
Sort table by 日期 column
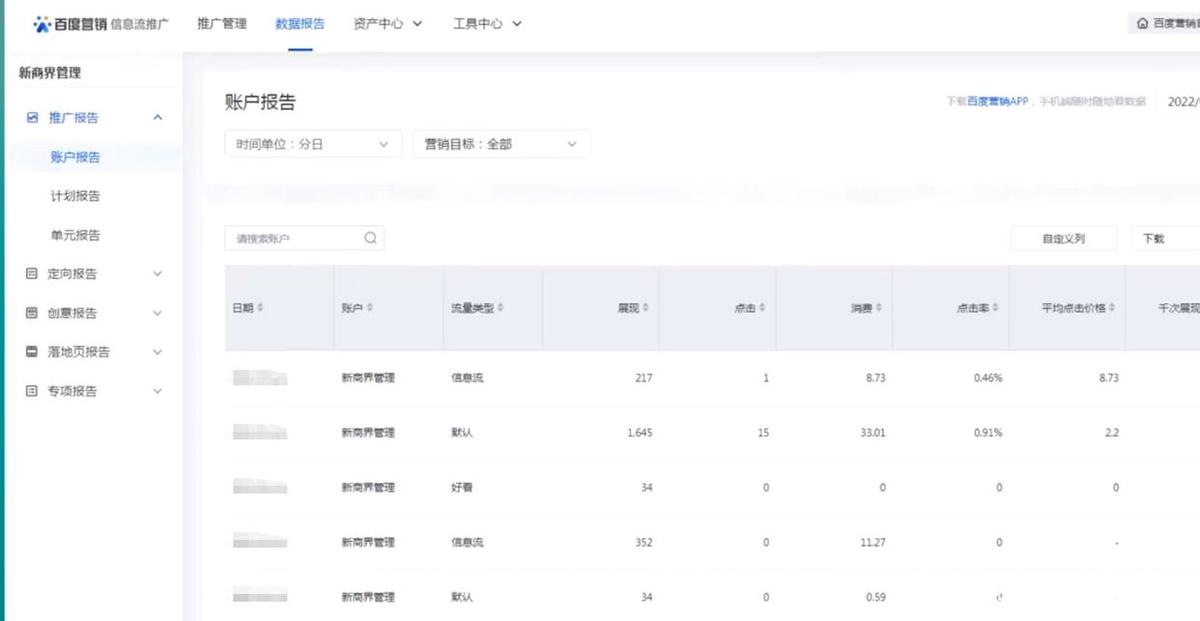[261, 308]
